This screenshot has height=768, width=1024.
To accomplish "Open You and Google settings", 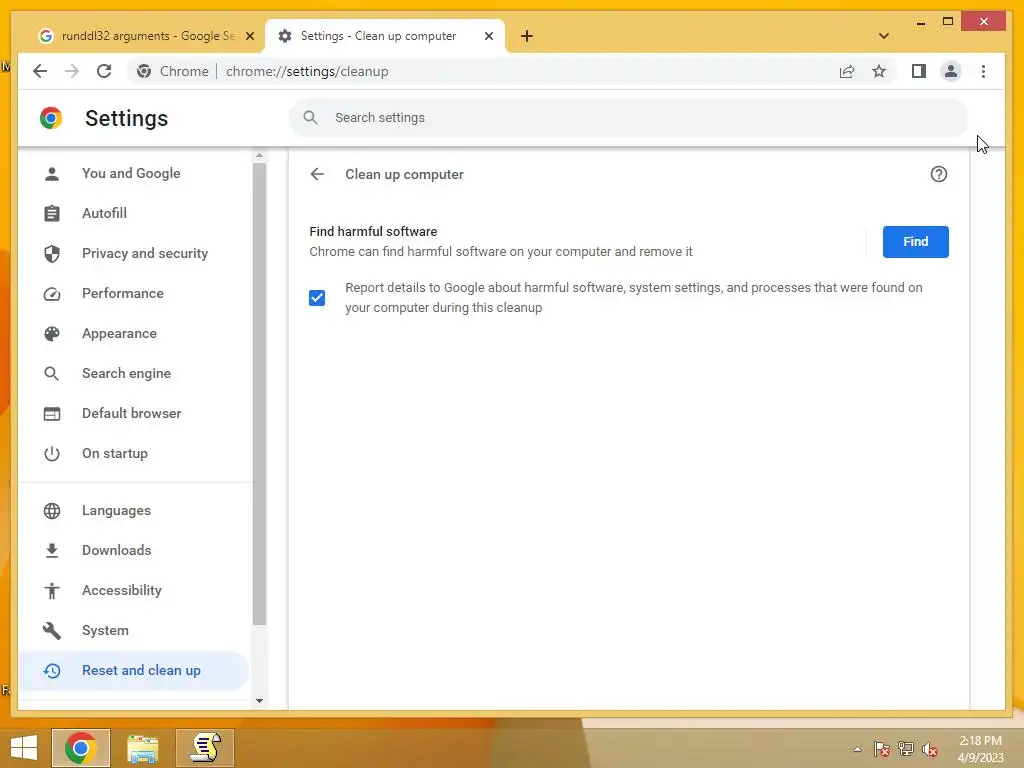I will [x=134, y=173].
